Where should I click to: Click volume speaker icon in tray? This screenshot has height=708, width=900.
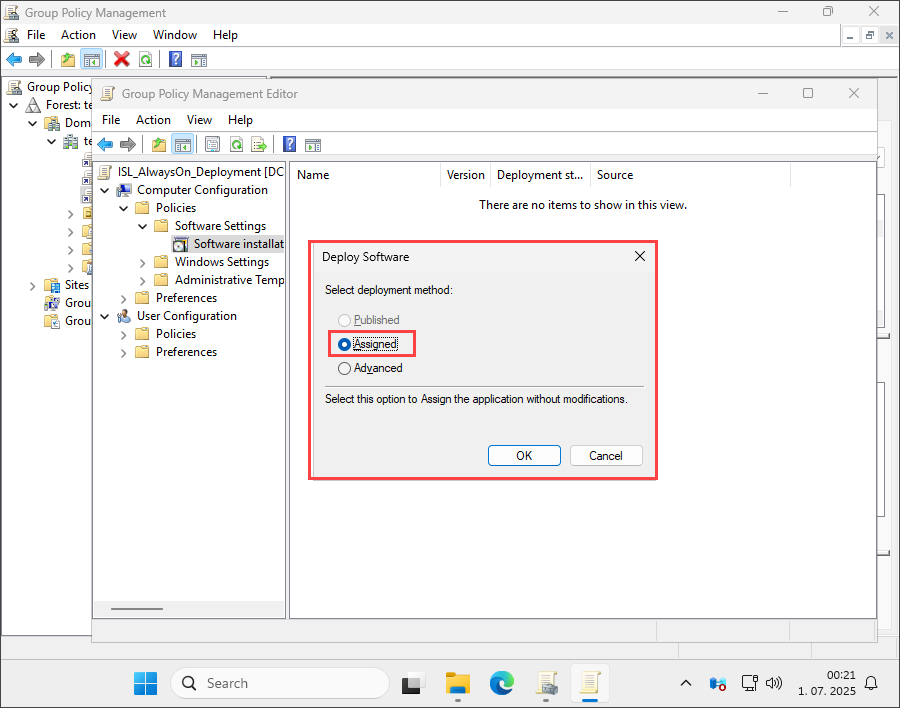[774, 683]
